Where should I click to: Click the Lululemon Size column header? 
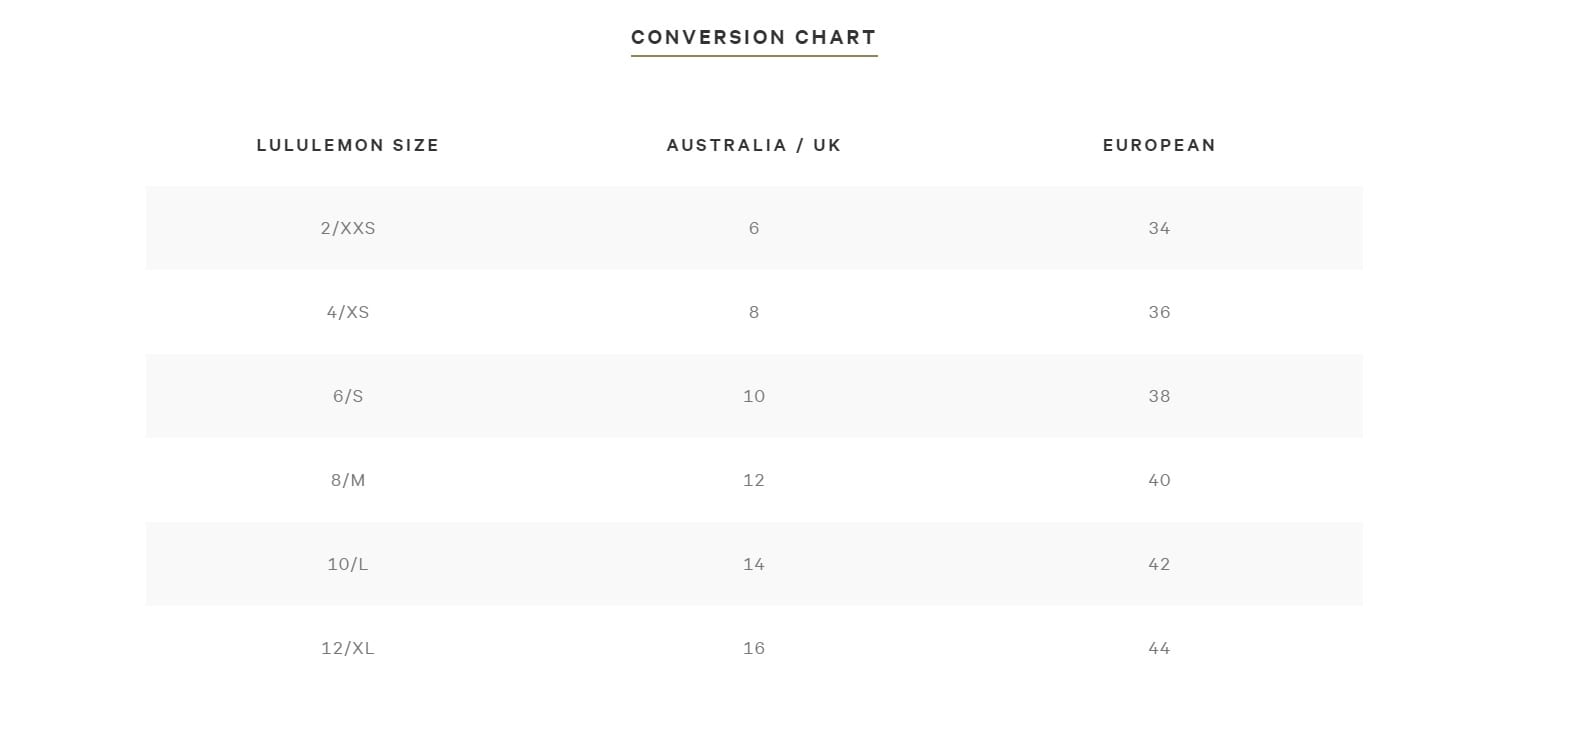coord(348,145)
